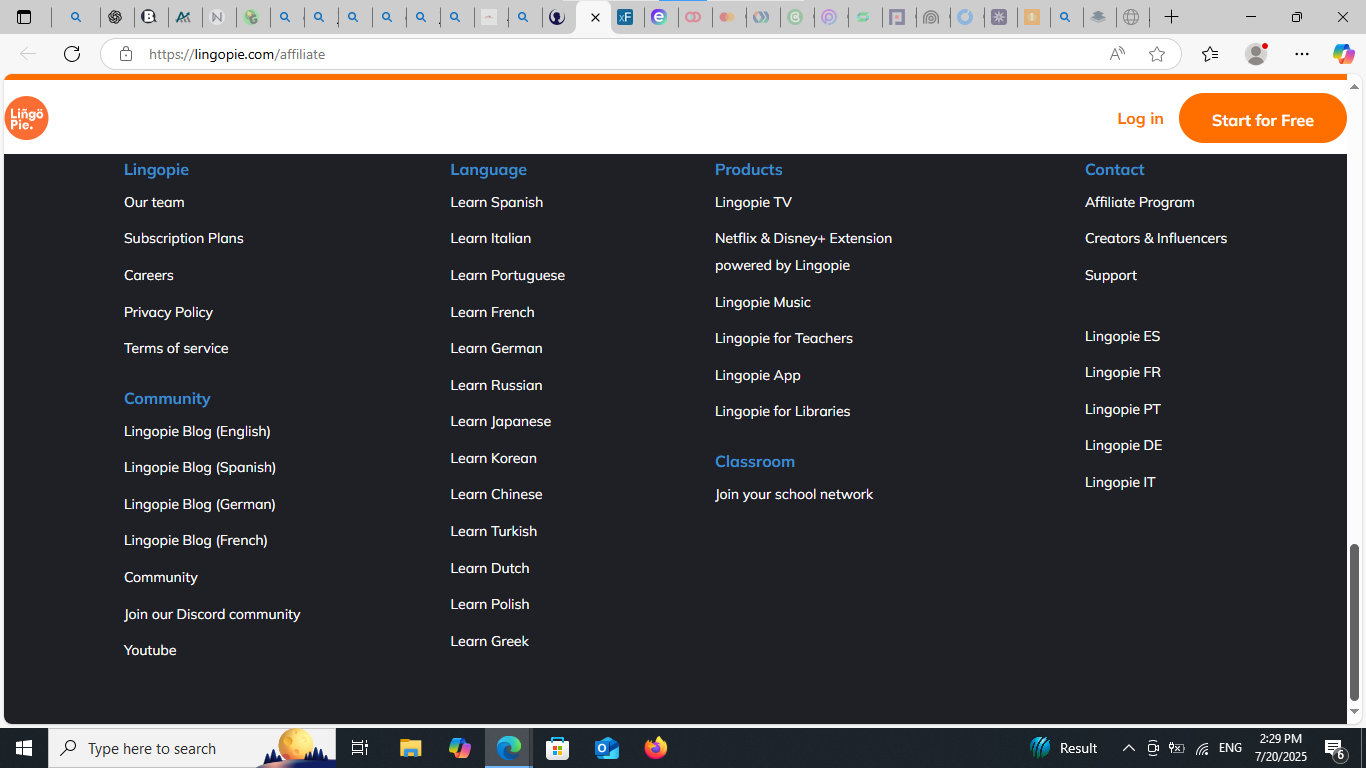The width and height of the screenshot is (1366, 768).
Task: Open Terms of service link
Action: pos(176,348)
